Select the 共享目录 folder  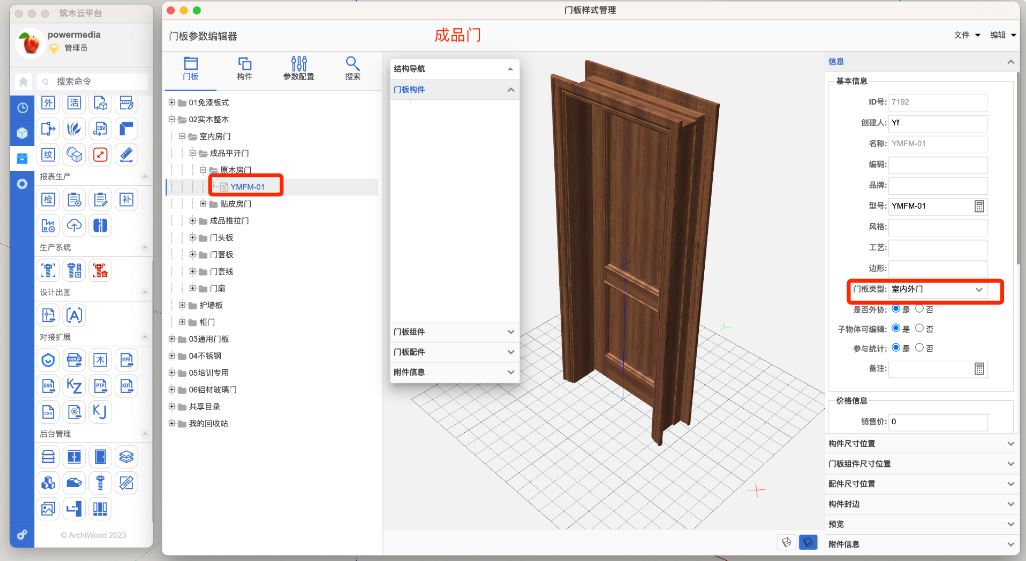click(x=204, y=407)
